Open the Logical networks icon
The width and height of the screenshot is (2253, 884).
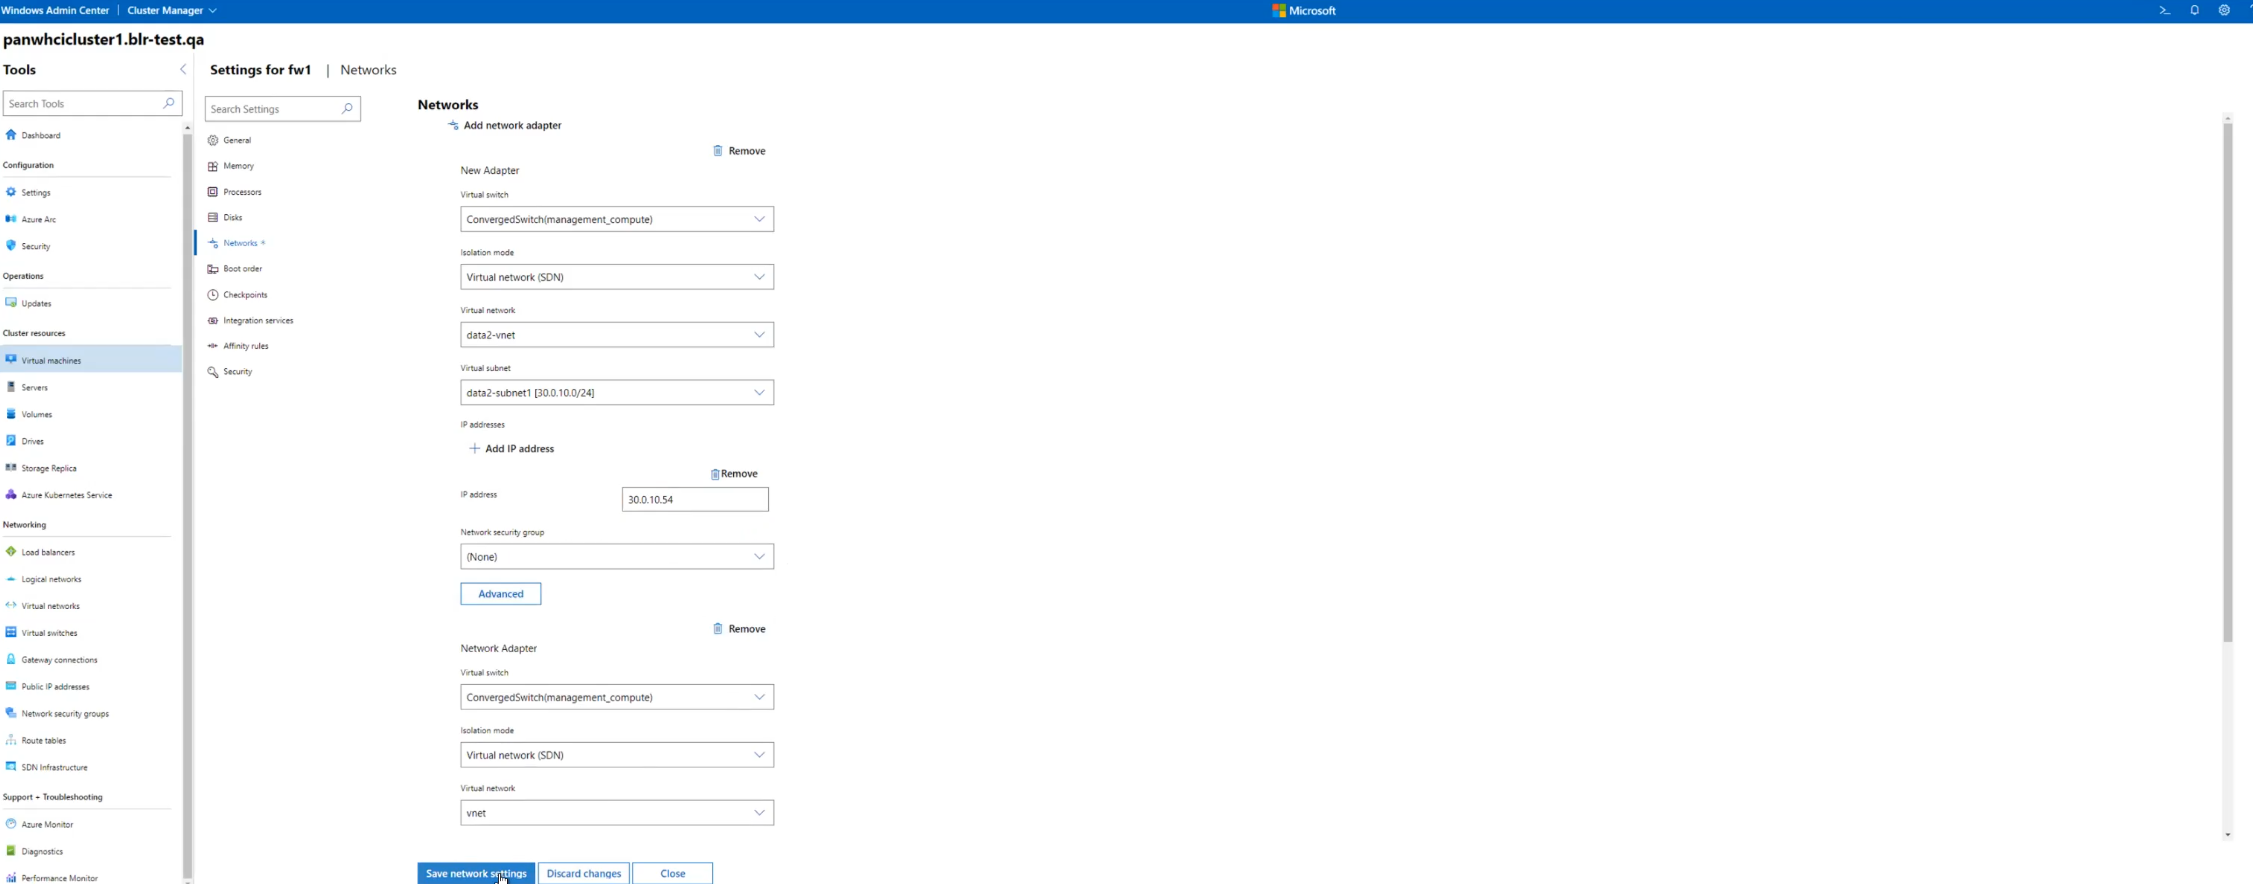[x=11, y=579]
